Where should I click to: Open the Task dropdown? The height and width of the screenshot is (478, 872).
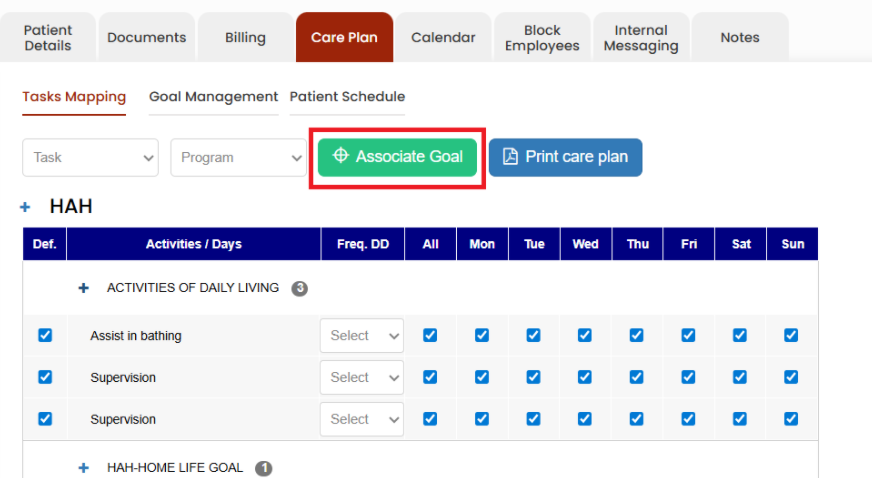[x=91, y=157]
